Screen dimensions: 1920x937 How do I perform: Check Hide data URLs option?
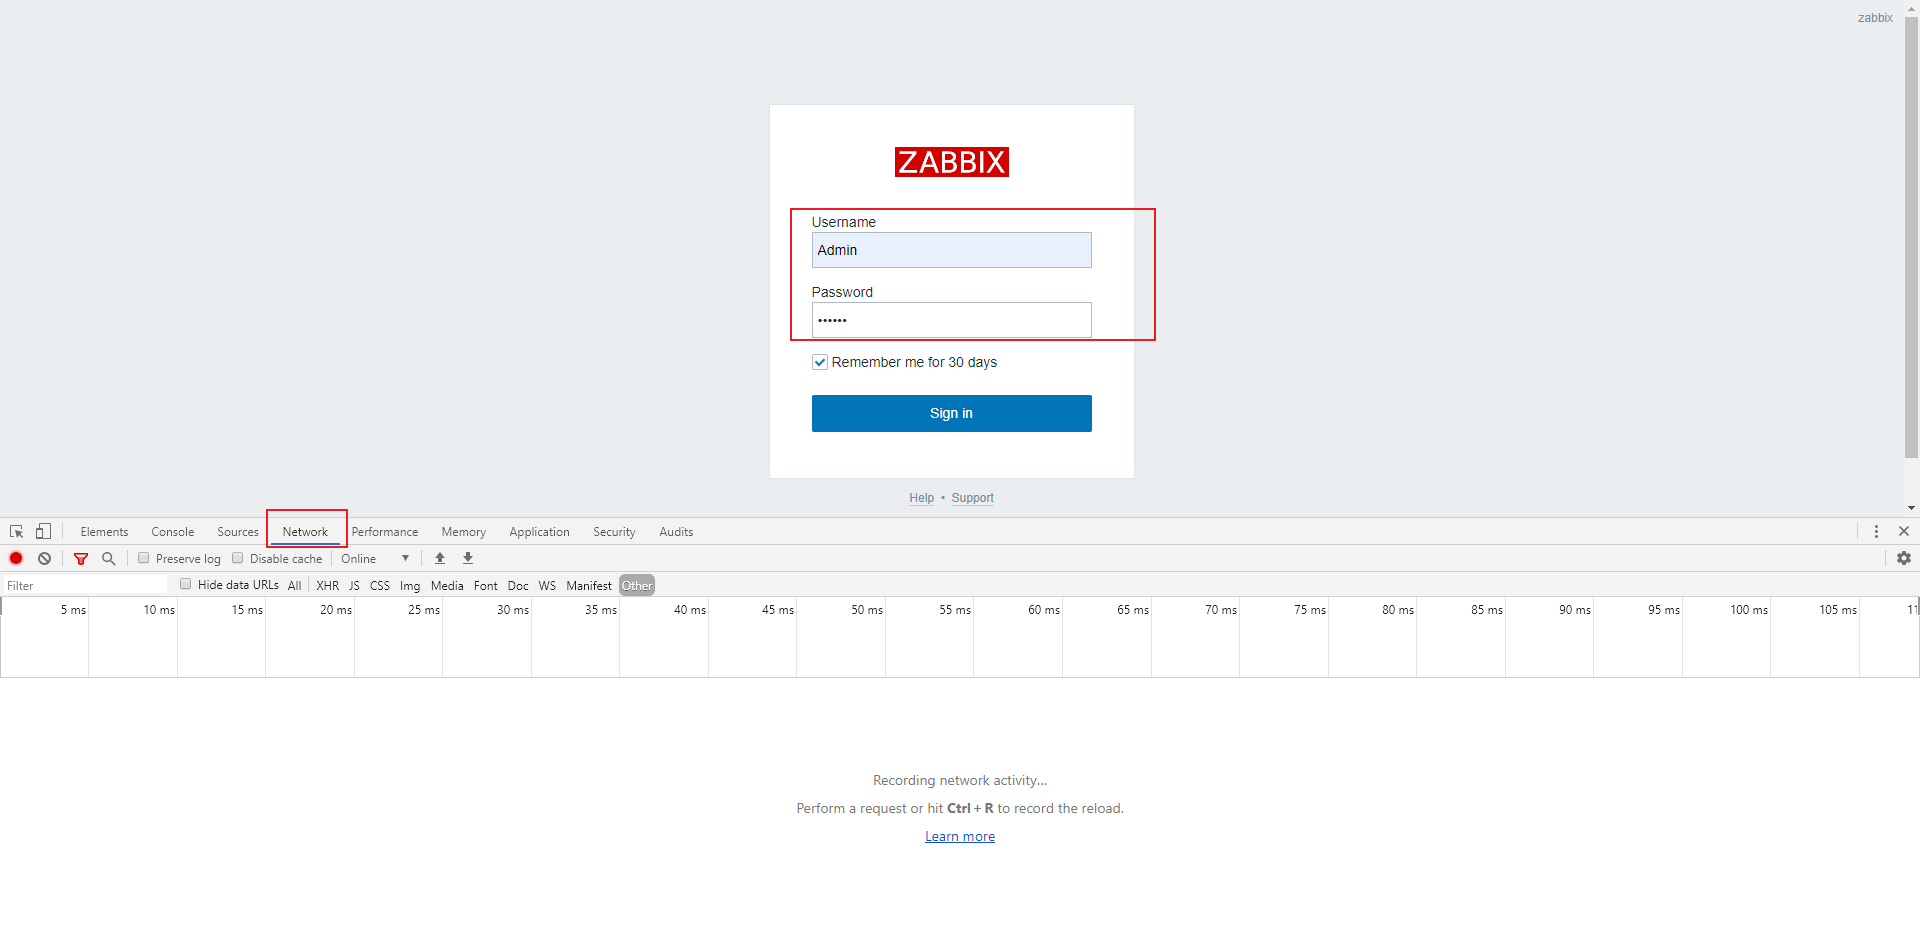click(186, 583)
